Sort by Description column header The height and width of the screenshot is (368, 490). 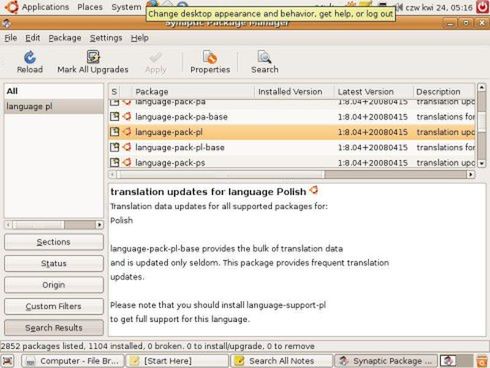[444, 92]
